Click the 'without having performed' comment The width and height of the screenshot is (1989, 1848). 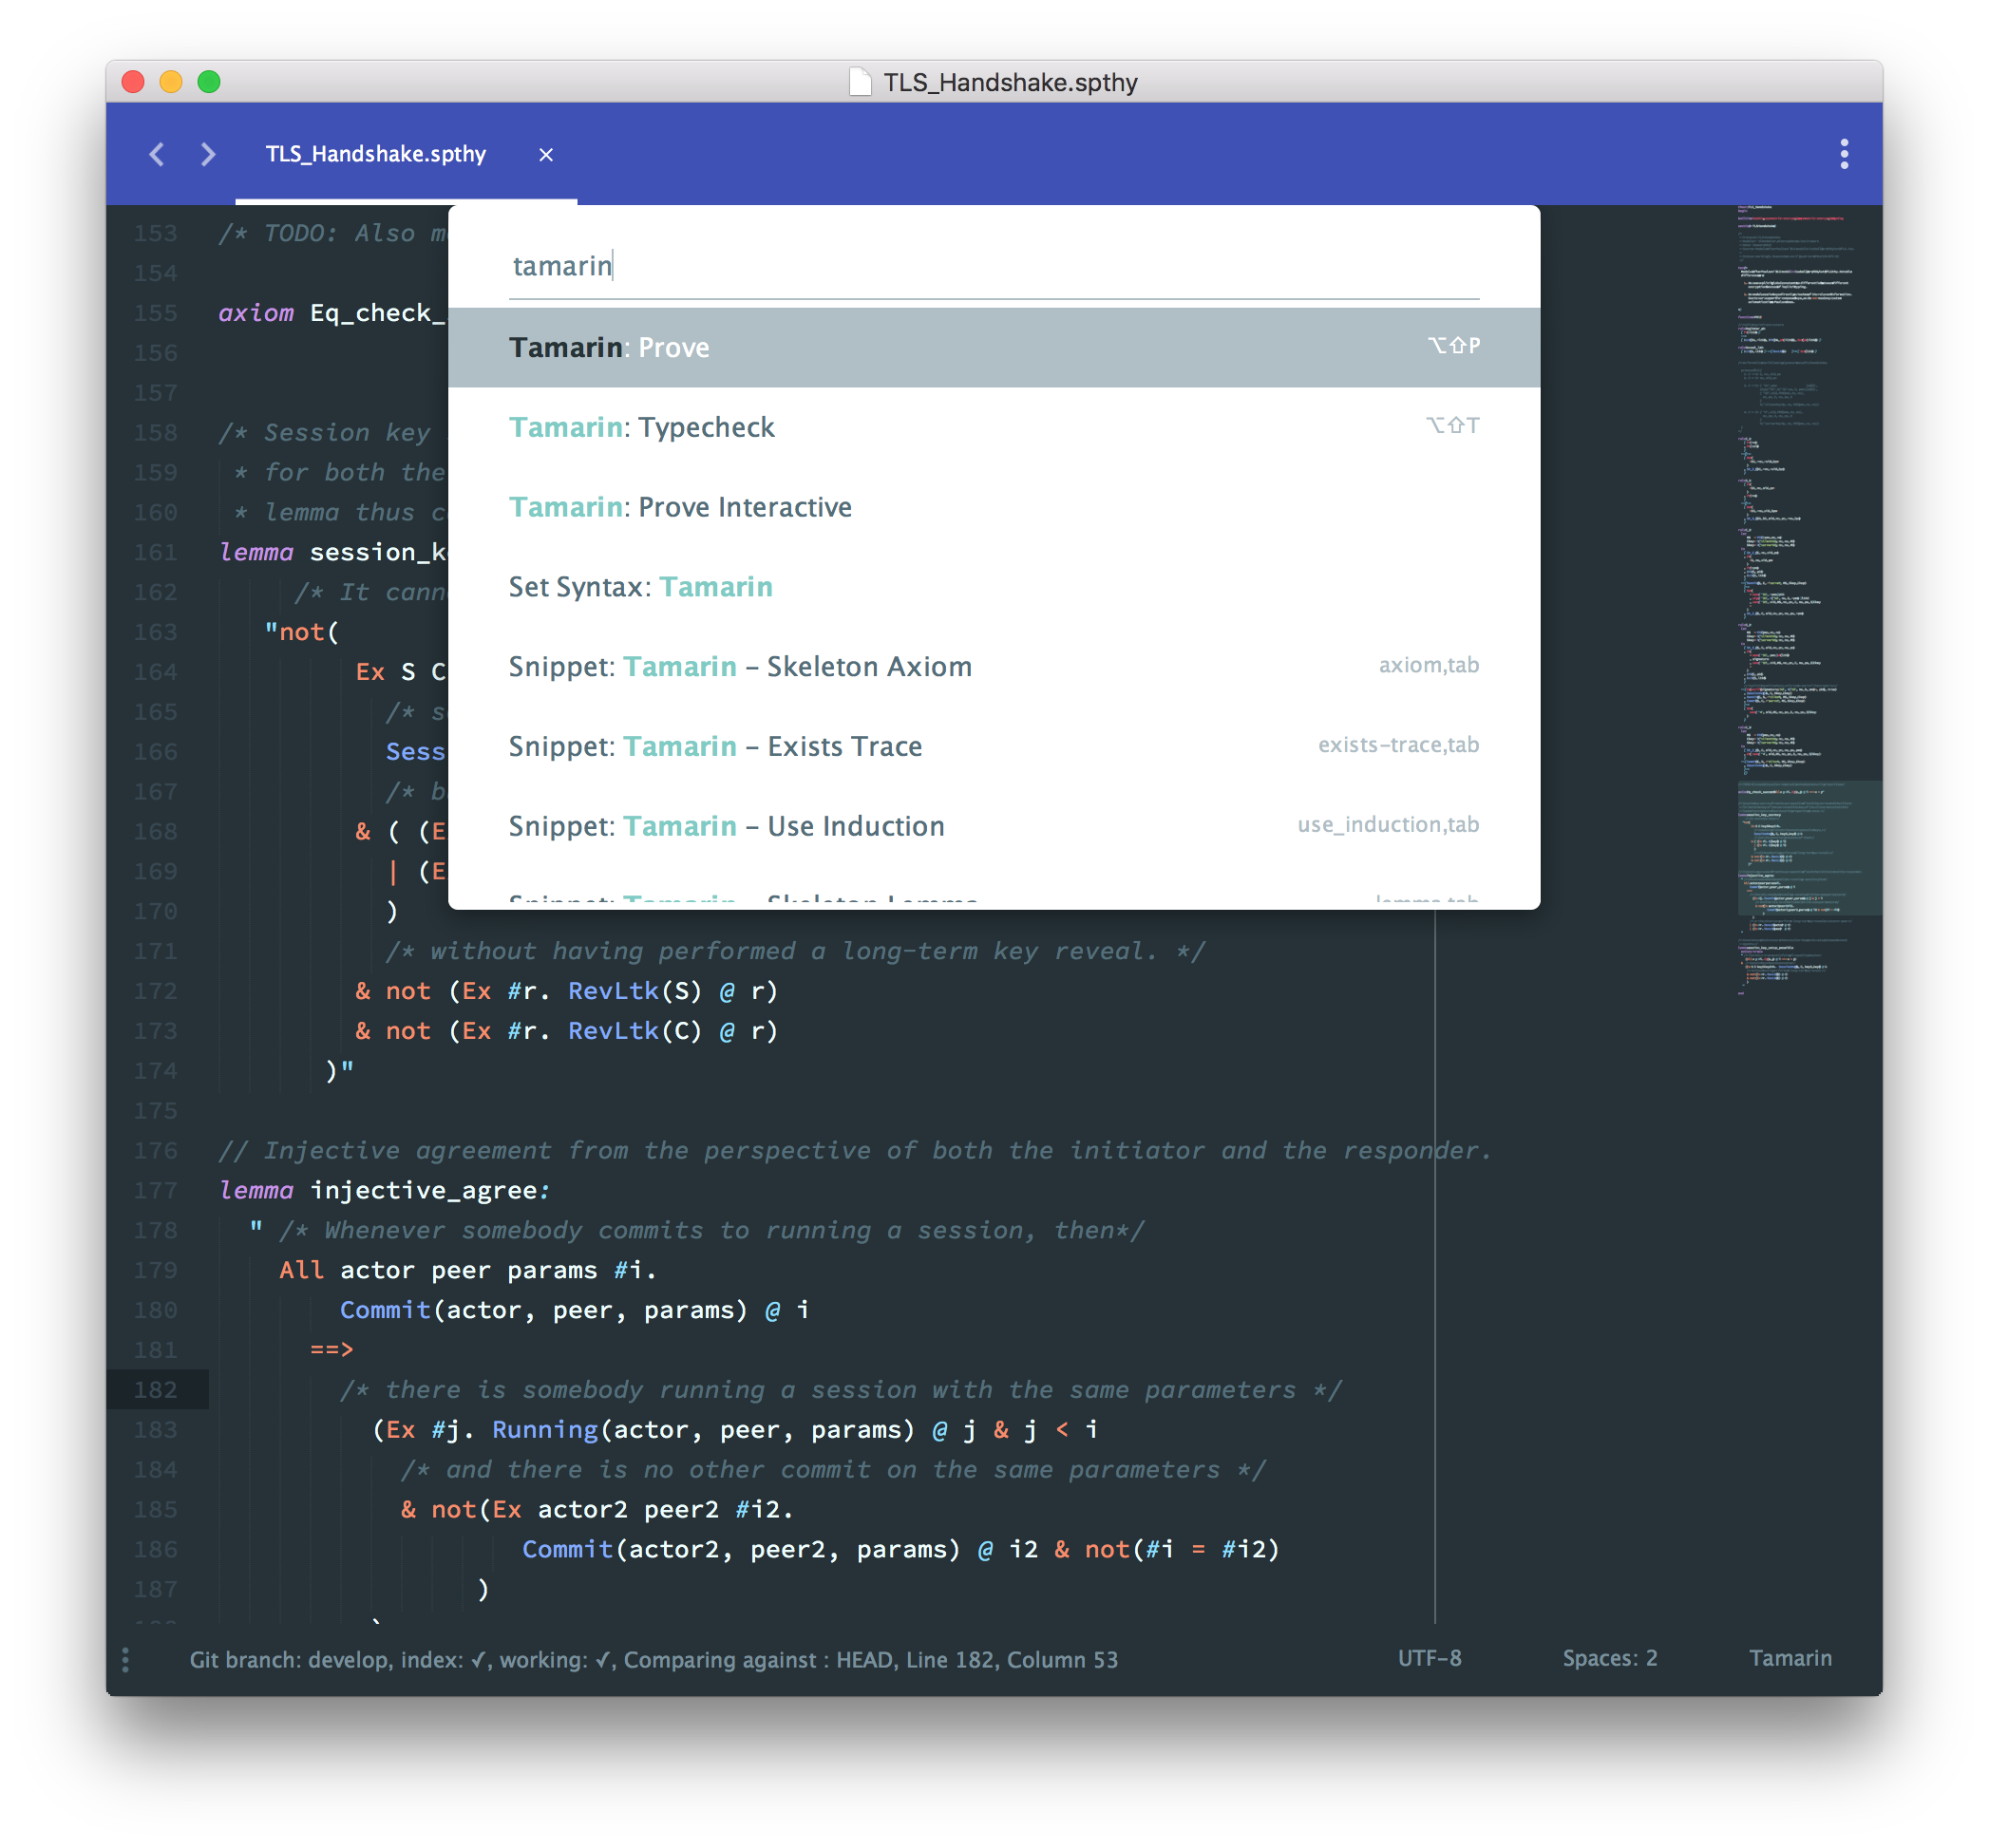coord(795,951)
